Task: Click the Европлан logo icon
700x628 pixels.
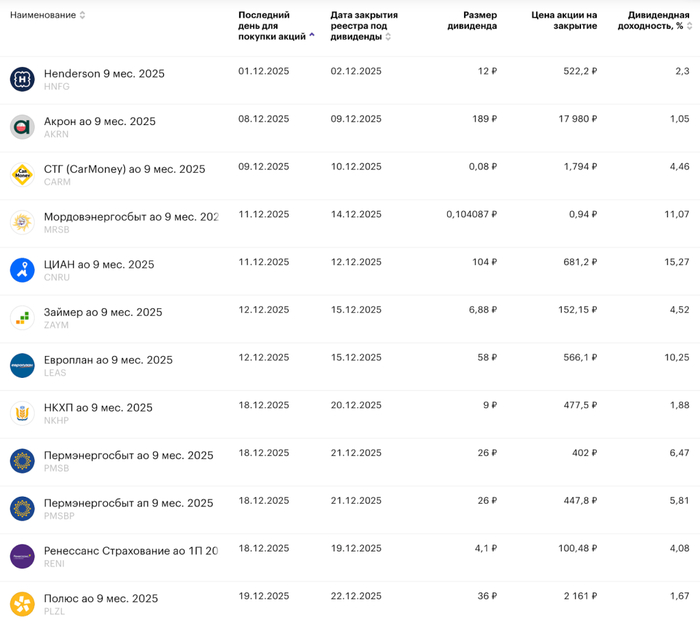Action: pos(22,366)
